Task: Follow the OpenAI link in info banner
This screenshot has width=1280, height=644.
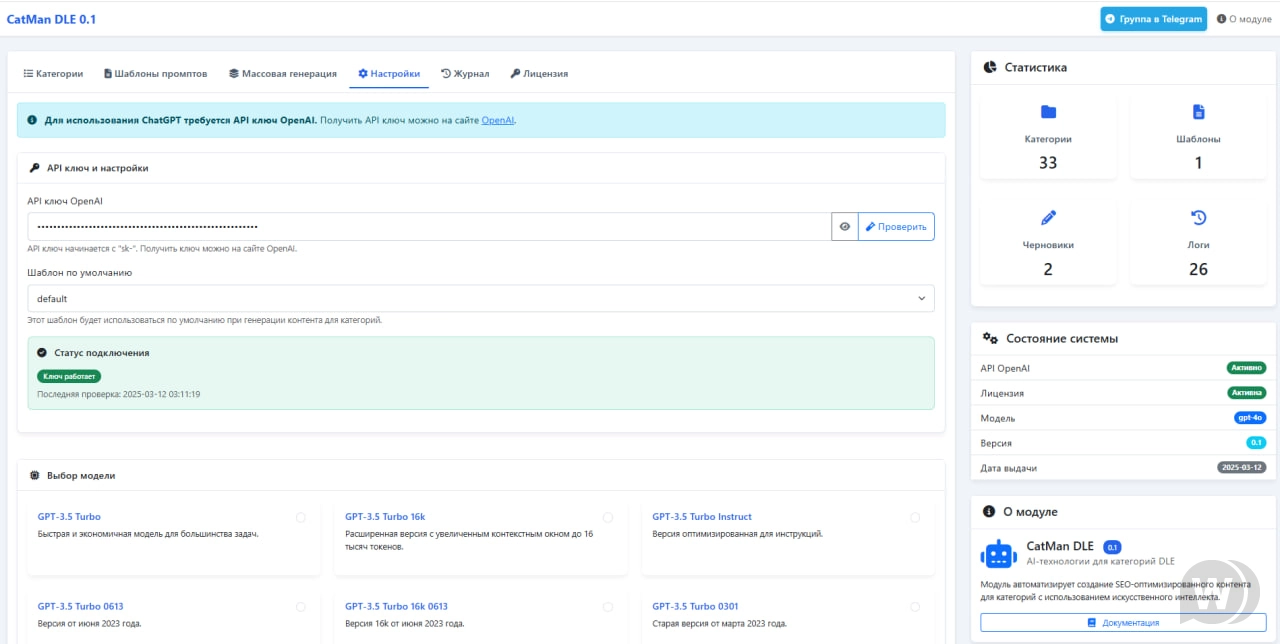Action: [497, 120]
